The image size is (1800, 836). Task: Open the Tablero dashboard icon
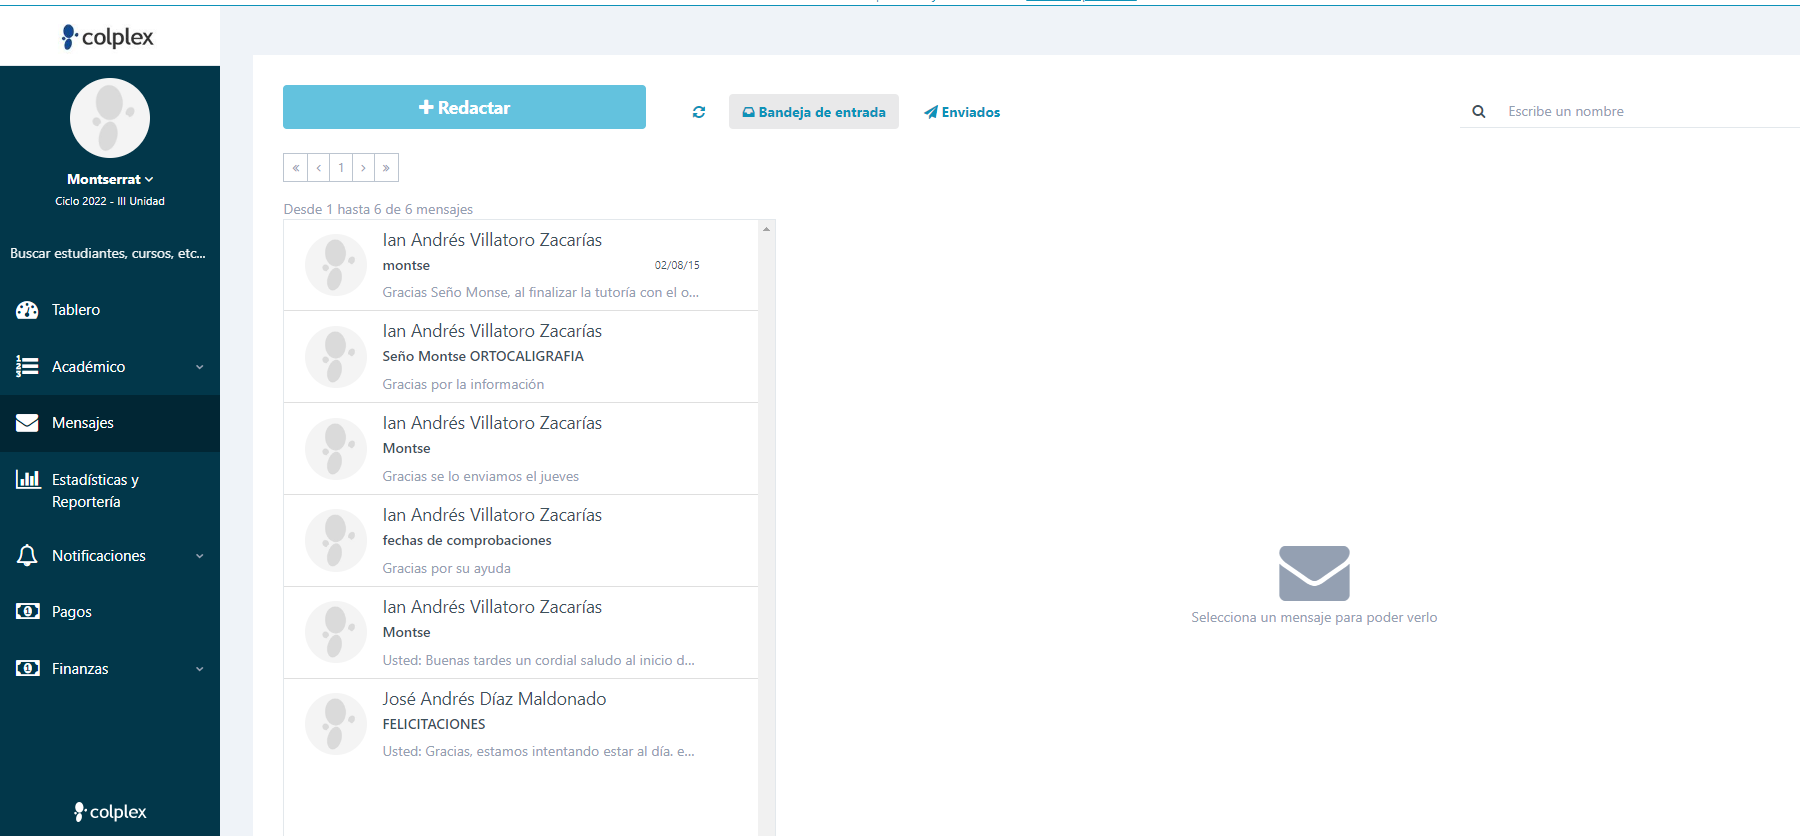click(x=27, y=310)
